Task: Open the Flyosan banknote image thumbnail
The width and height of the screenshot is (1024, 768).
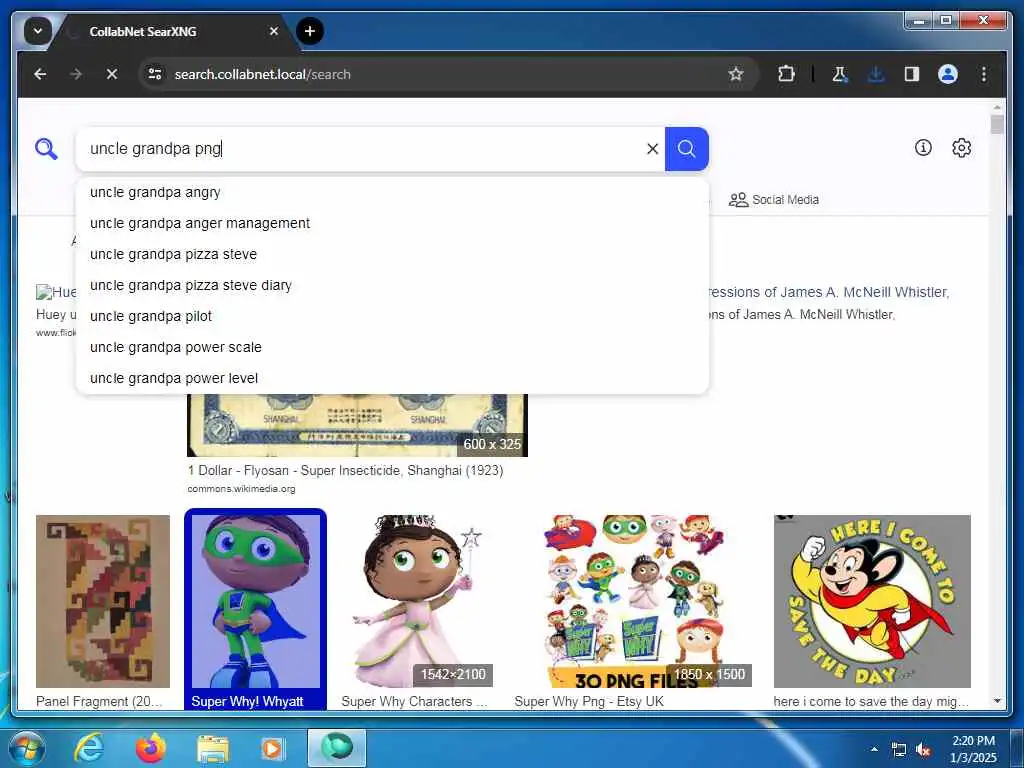Action: tap(357, 425)
